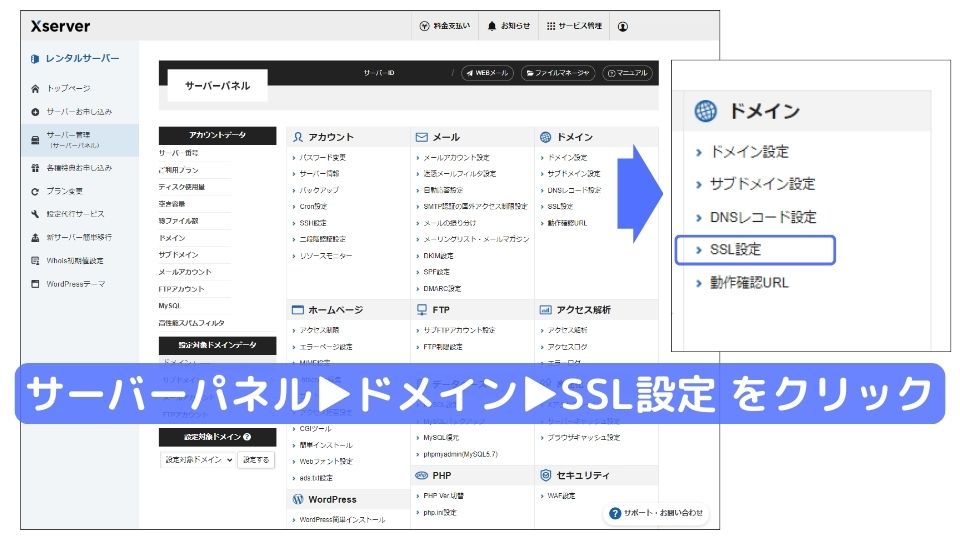Click the computer icon of FTP section
The width and height of the screenshot is (960, 540).
(x=422, y=310)
